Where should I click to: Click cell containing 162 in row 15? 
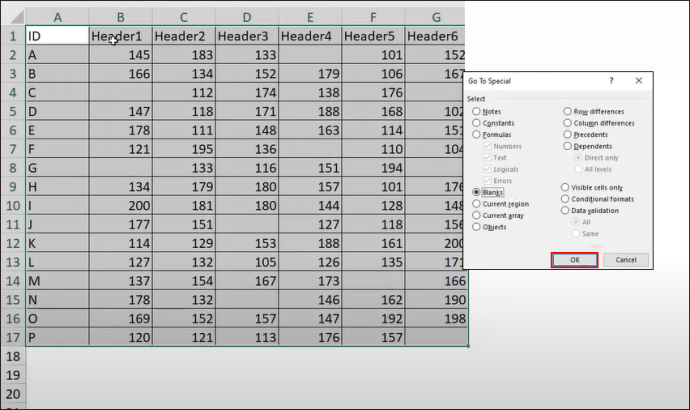coord(373,300)
